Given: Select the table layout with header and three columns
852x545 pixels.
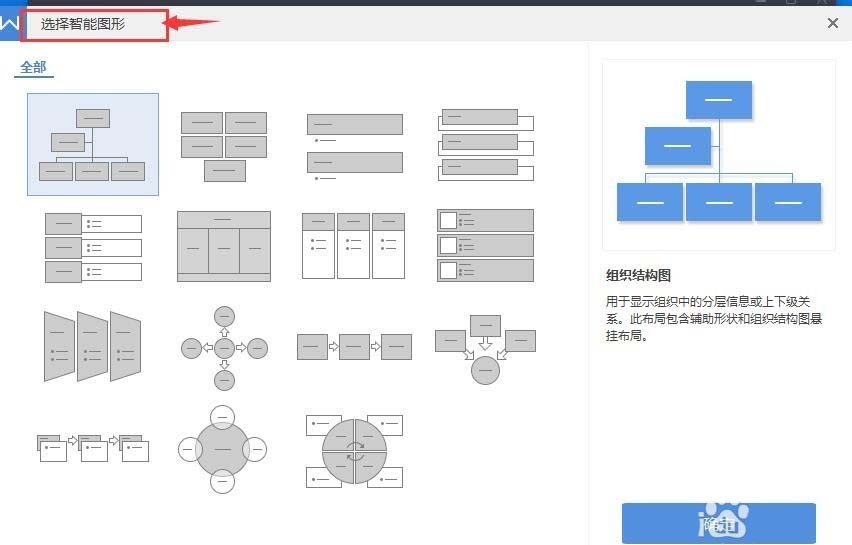Looking at the screenshot, I should pos(224,246).
